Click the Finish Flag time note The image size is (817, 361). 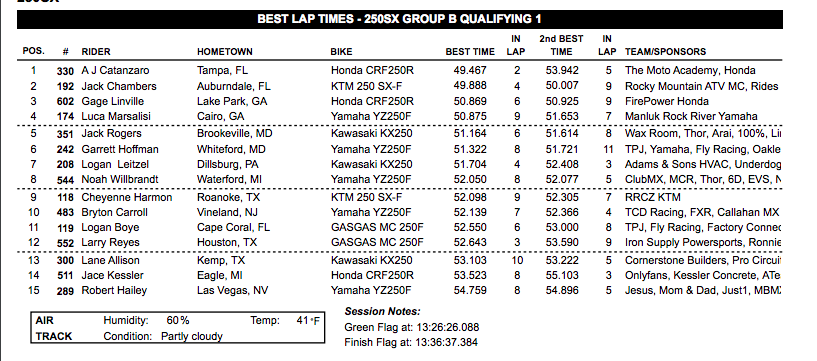411,343
